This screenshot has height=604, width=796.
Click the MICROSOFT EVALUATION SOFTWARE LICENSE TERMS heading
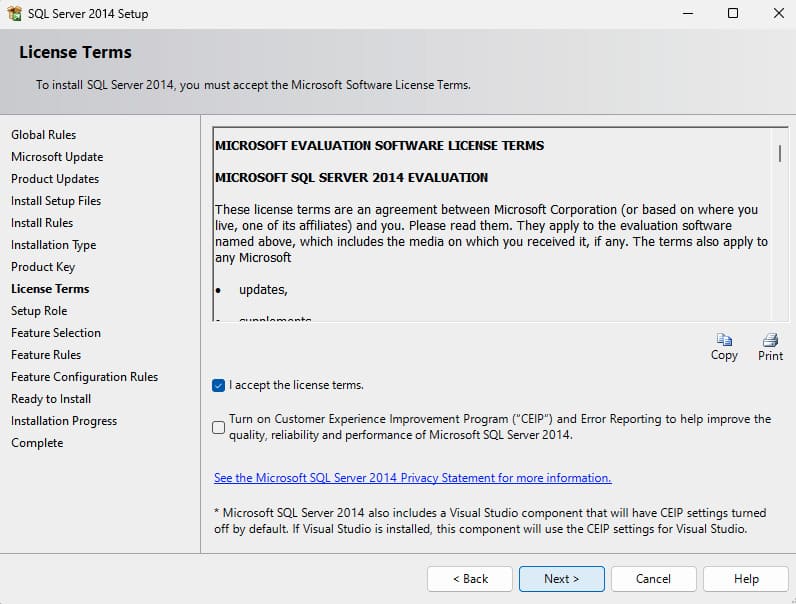(379, 146)
